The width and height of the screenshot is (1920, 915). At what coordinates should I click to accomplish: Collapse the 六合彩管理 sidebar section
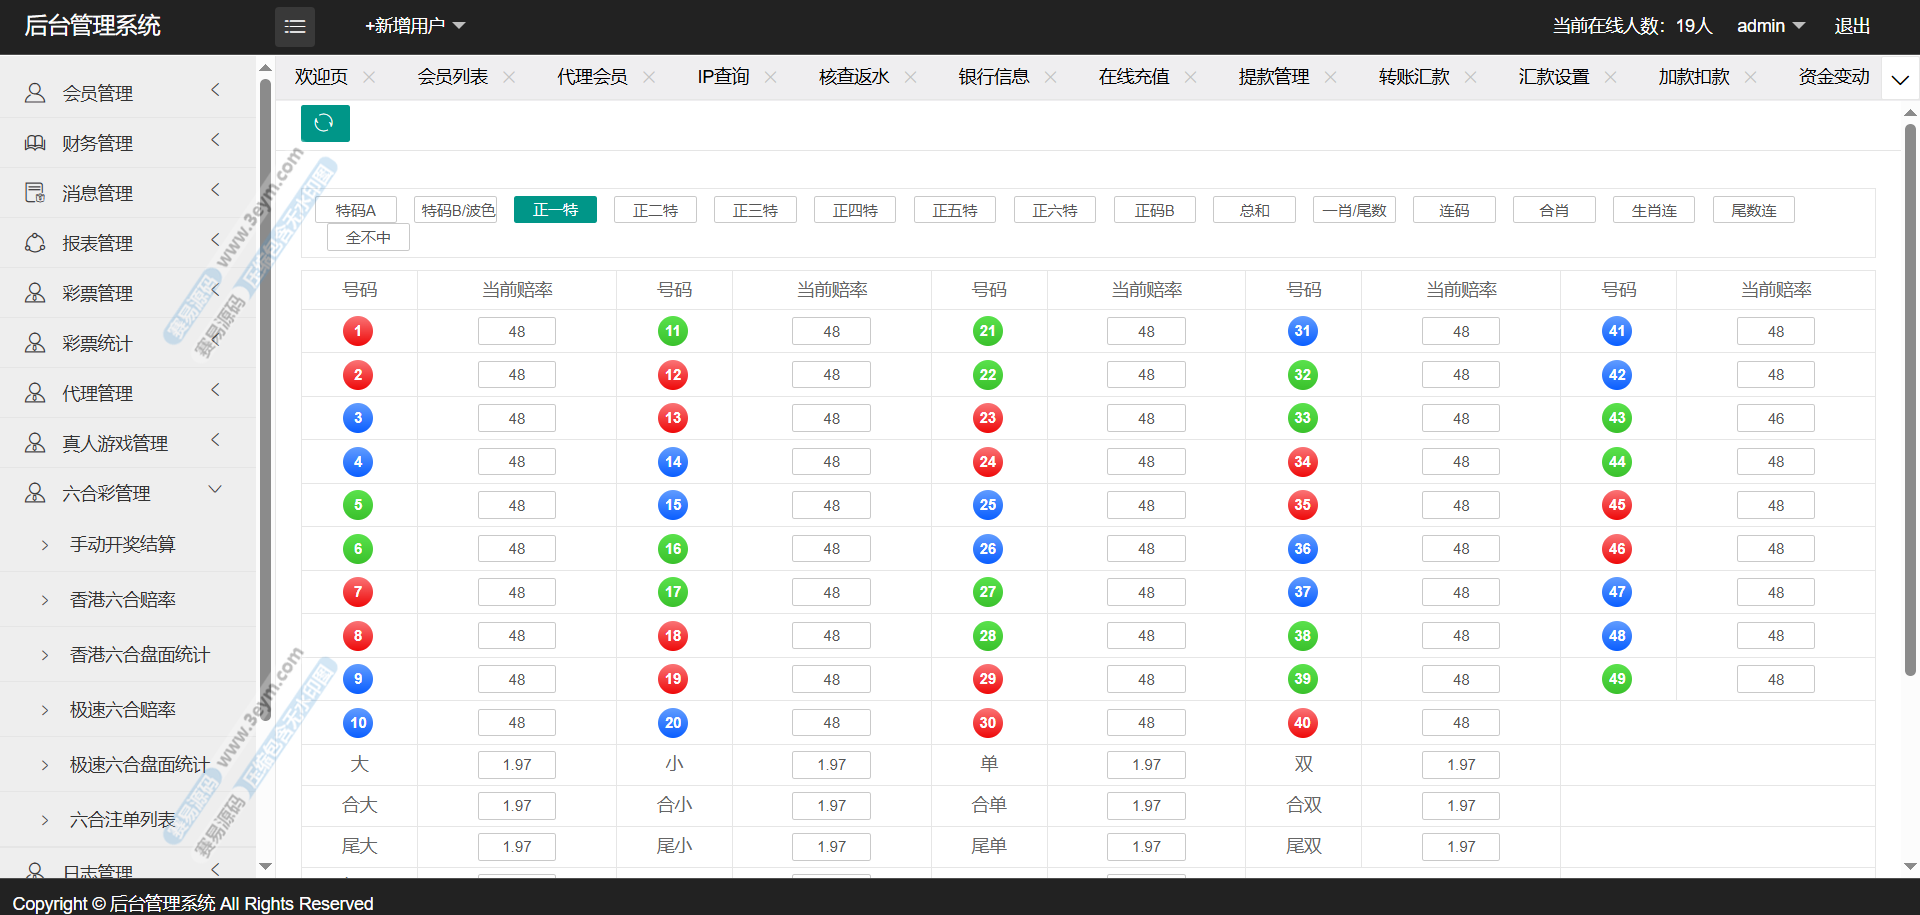click(x=215, y=490)
